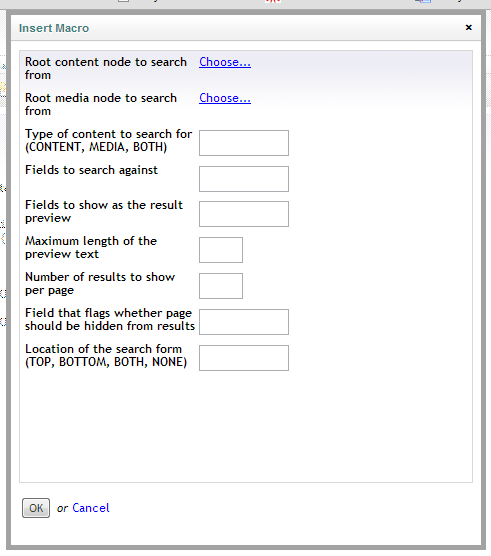Click the Fields to search against textbox
The image size is (491, 556).
click(244, 179)
